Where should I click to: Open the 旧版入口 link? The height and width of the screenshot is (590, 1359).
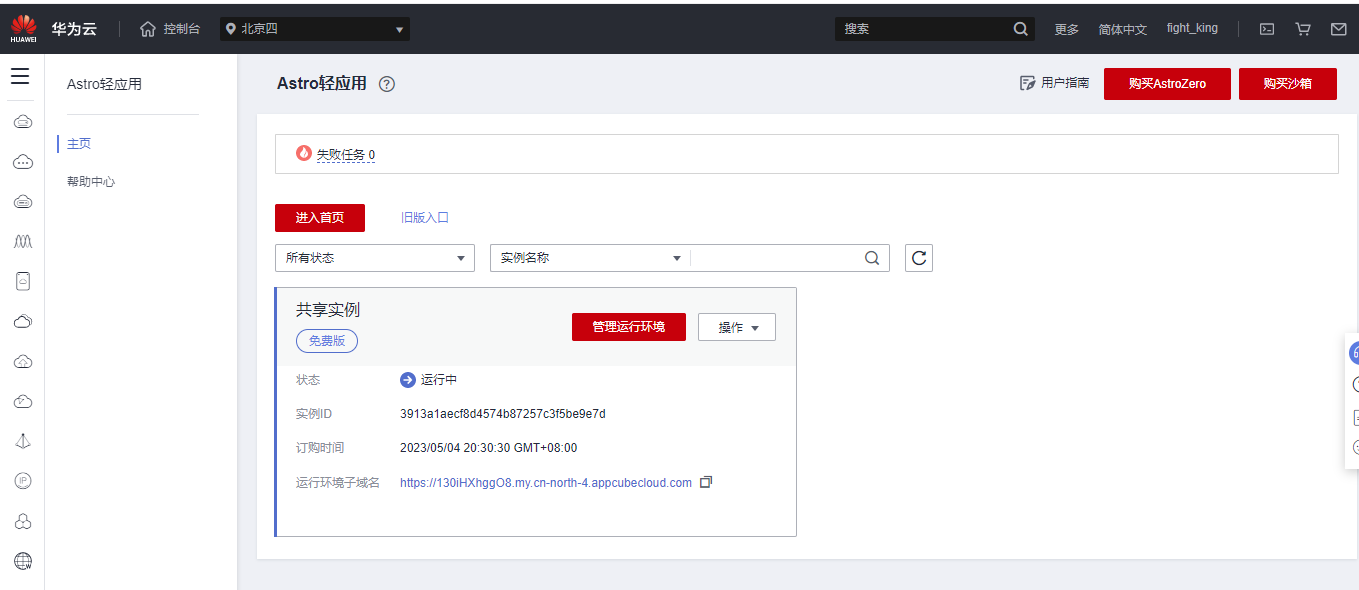(x=425, y=217)
